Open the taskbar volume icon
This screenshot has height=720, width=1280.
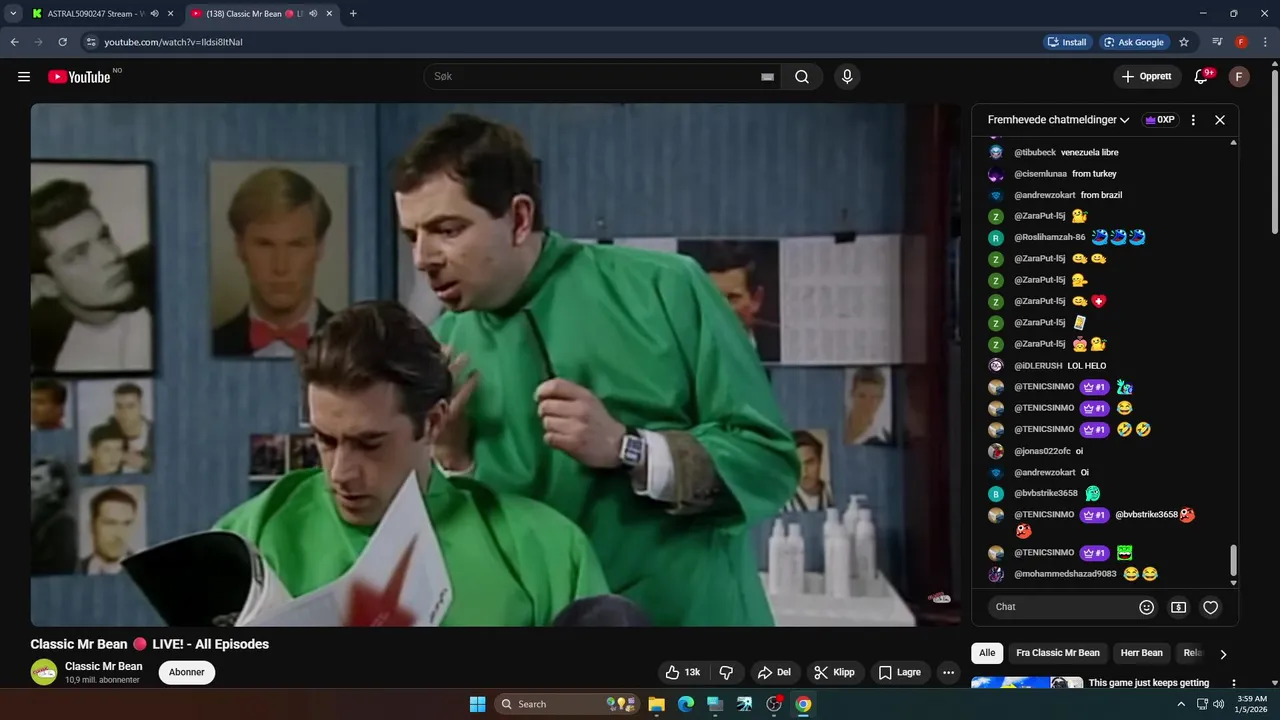pyautogui.click(x=1218, y=704)
